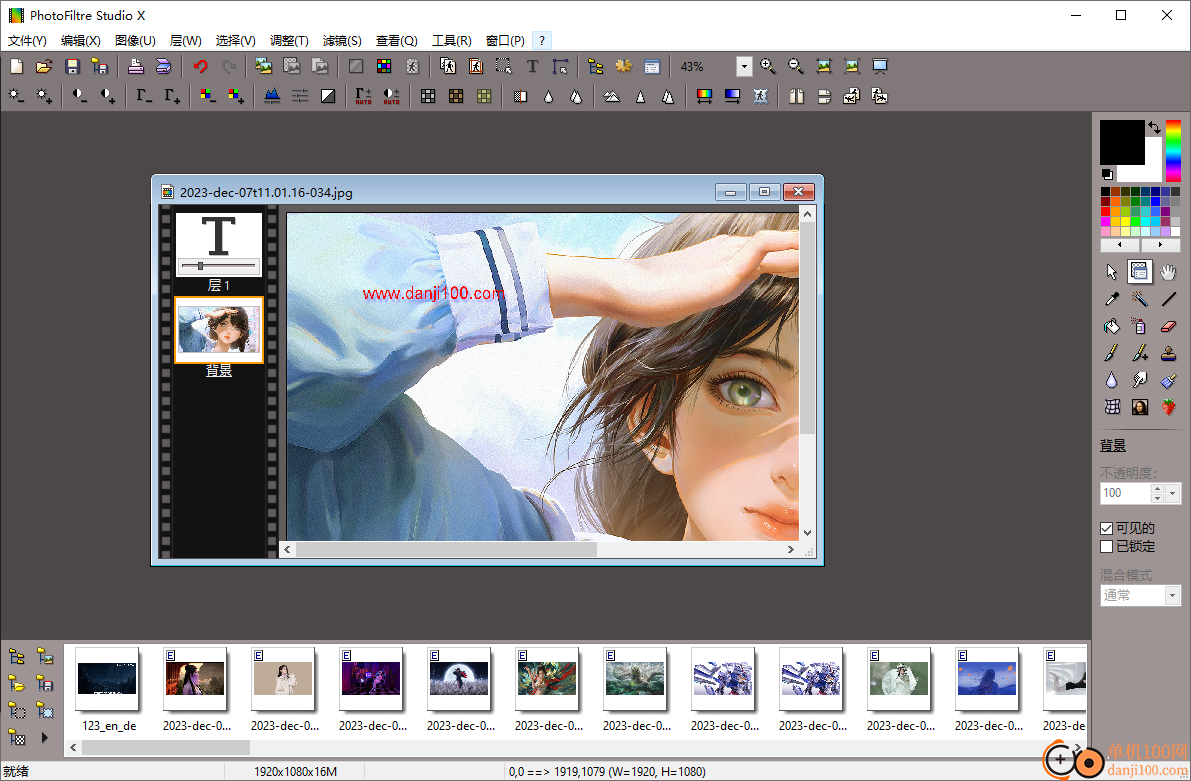Viewport: 1191px width, 781px height.
Task: Select the Pipette eyedropper tool
Action: pos(1111,299)
